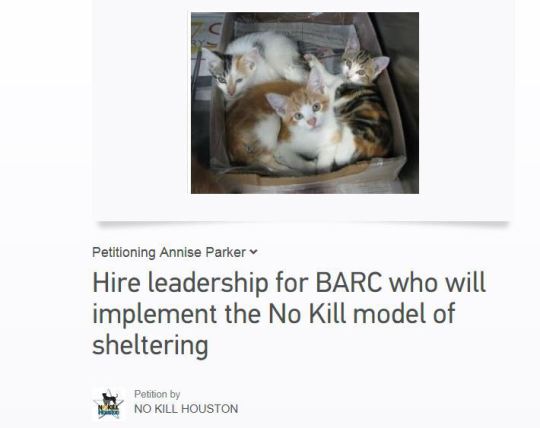540x428 pixels.
Task: Expand the chevron beside Annise Parker
Action: point(253,252)
